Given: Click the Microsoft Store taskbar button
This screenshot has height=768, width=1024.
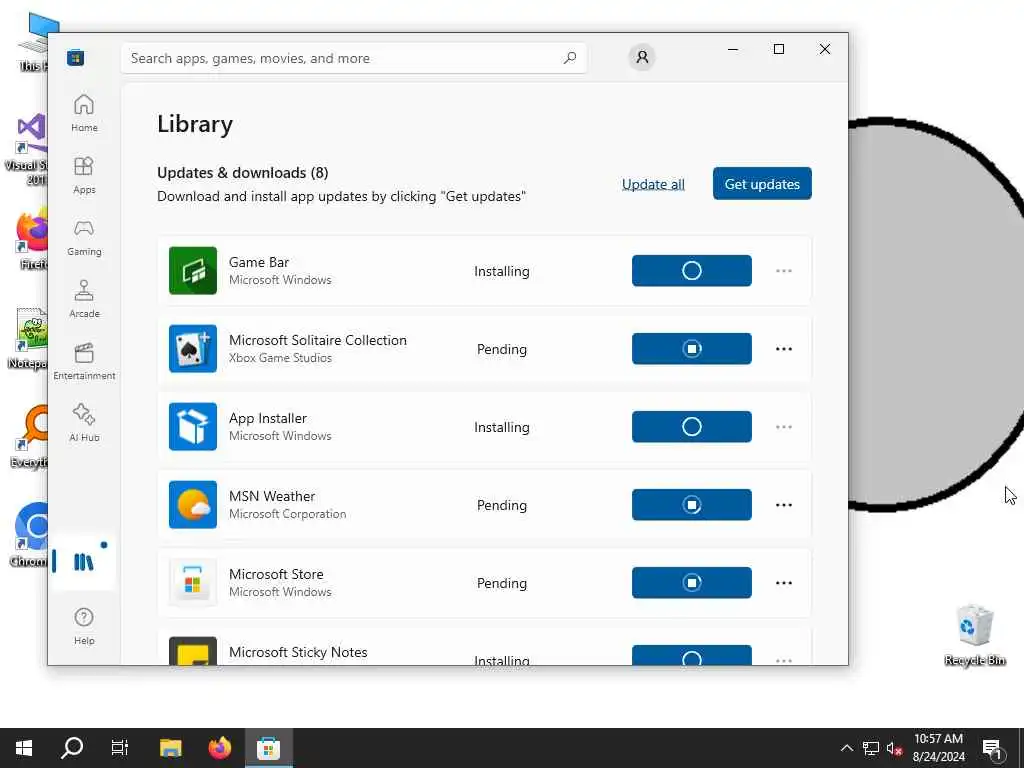Looking at the screenshot, I should point(268,748).
